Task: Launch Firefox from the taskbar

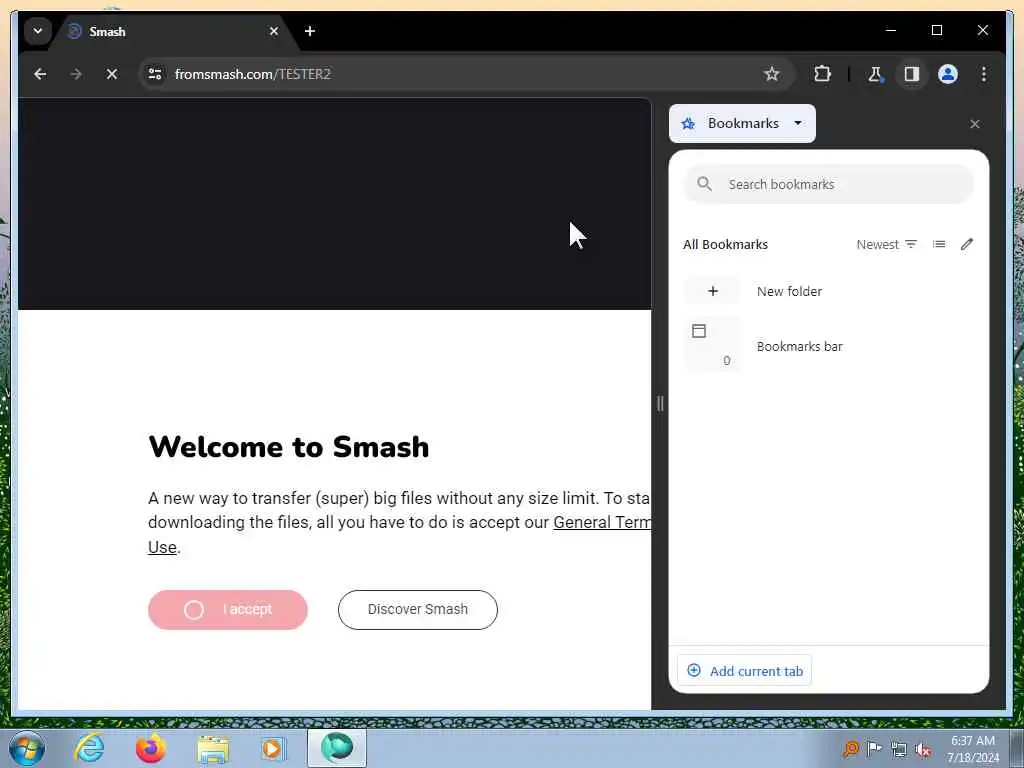Action: point(150,748)
